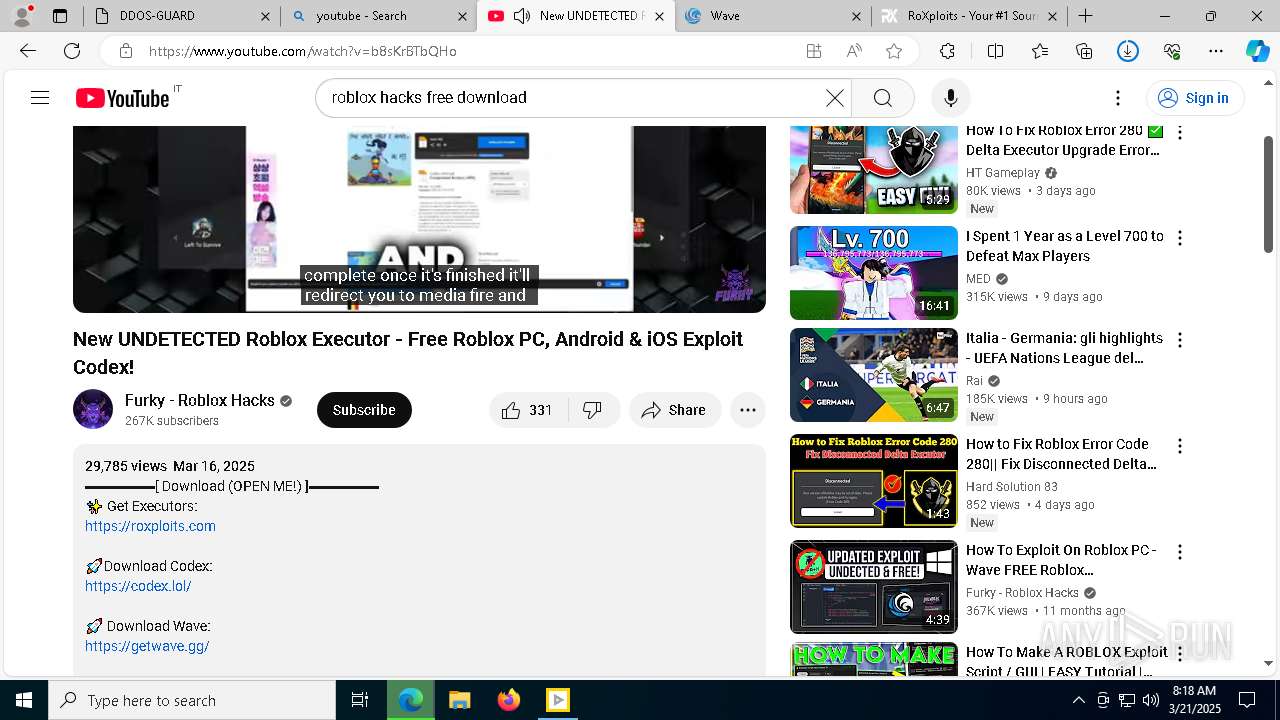The width and height of the screenshot is (1280, 720).
Task: Open Read aloud icon in address bar
Action: click(854, 51)
